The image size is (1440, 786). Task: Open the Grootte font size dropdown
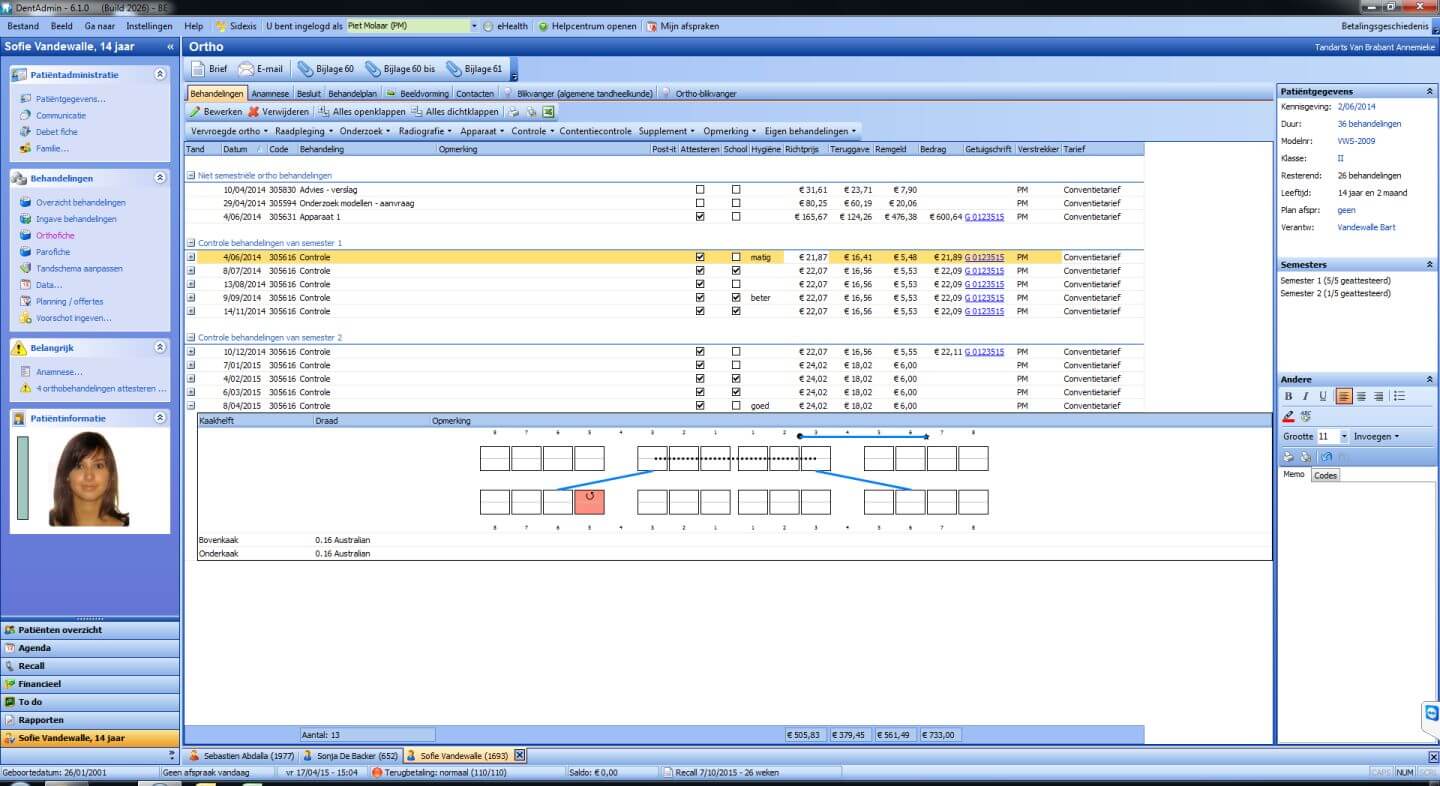(1344, 437)
